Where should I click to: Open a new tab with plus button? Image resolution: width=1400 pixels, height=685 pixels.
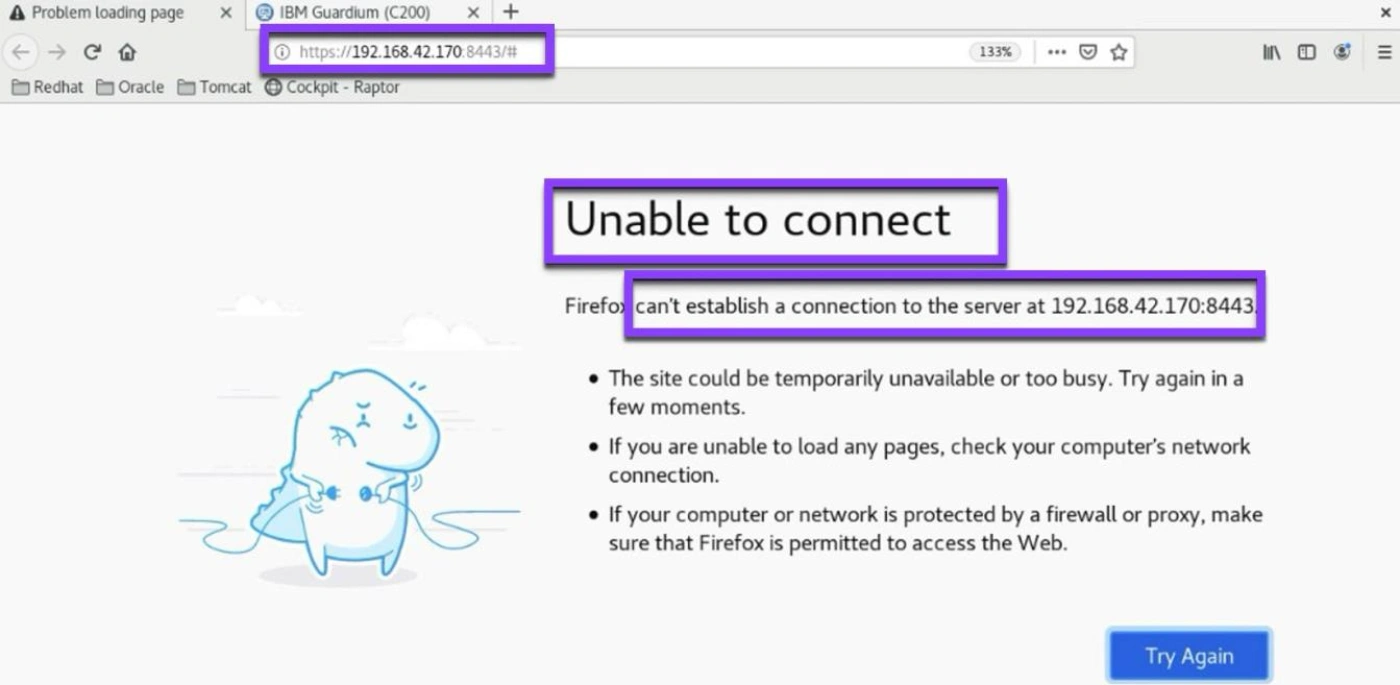511,13
